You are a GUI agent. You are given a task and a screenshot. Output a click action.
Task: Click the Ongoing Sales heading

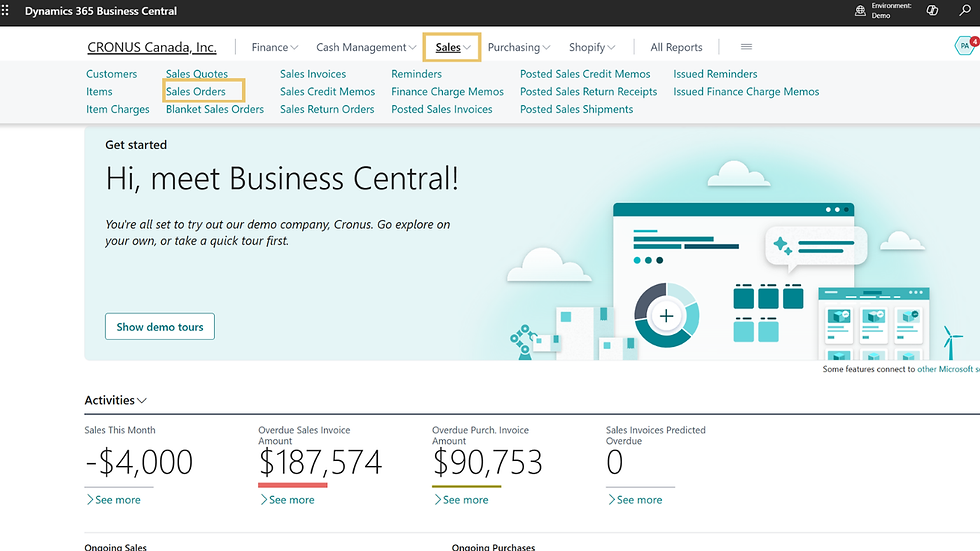point(116,547)
